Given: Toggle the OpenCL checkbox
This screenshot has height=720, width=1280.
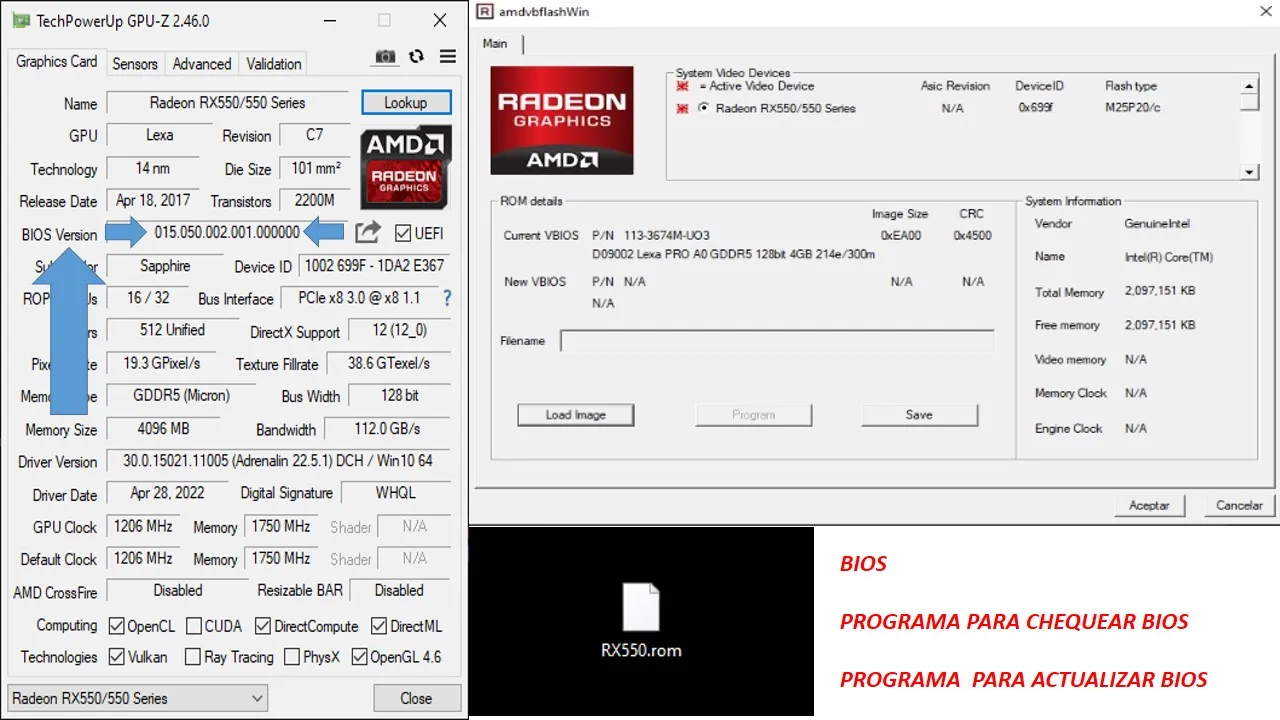Looking at the screenshot, I should click(x=116, y=626).
